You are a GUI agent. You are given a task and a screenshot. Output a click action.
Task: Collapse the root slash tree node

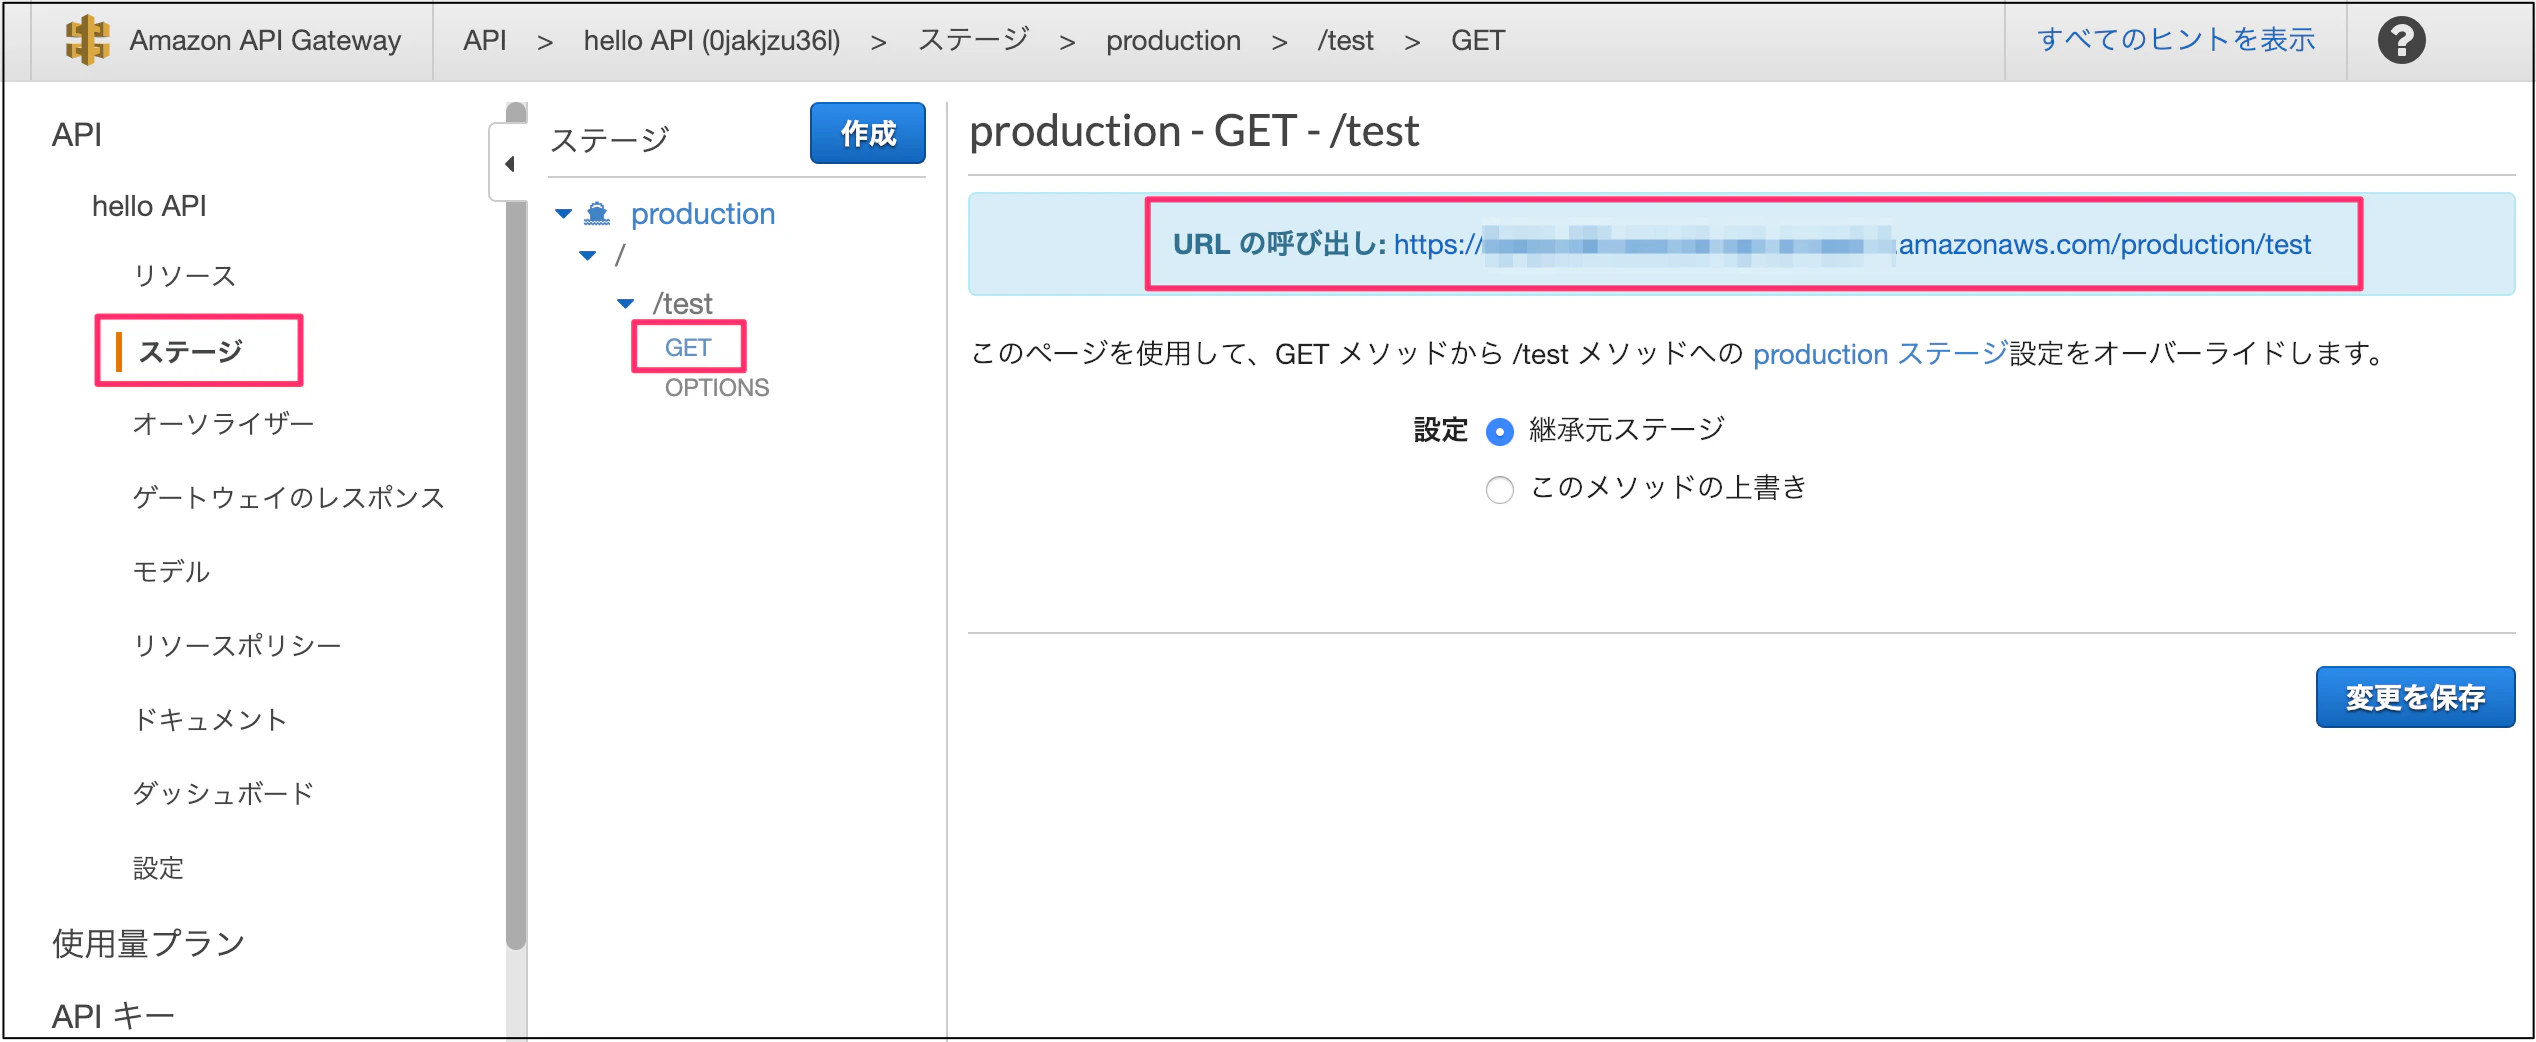[588, 255]
